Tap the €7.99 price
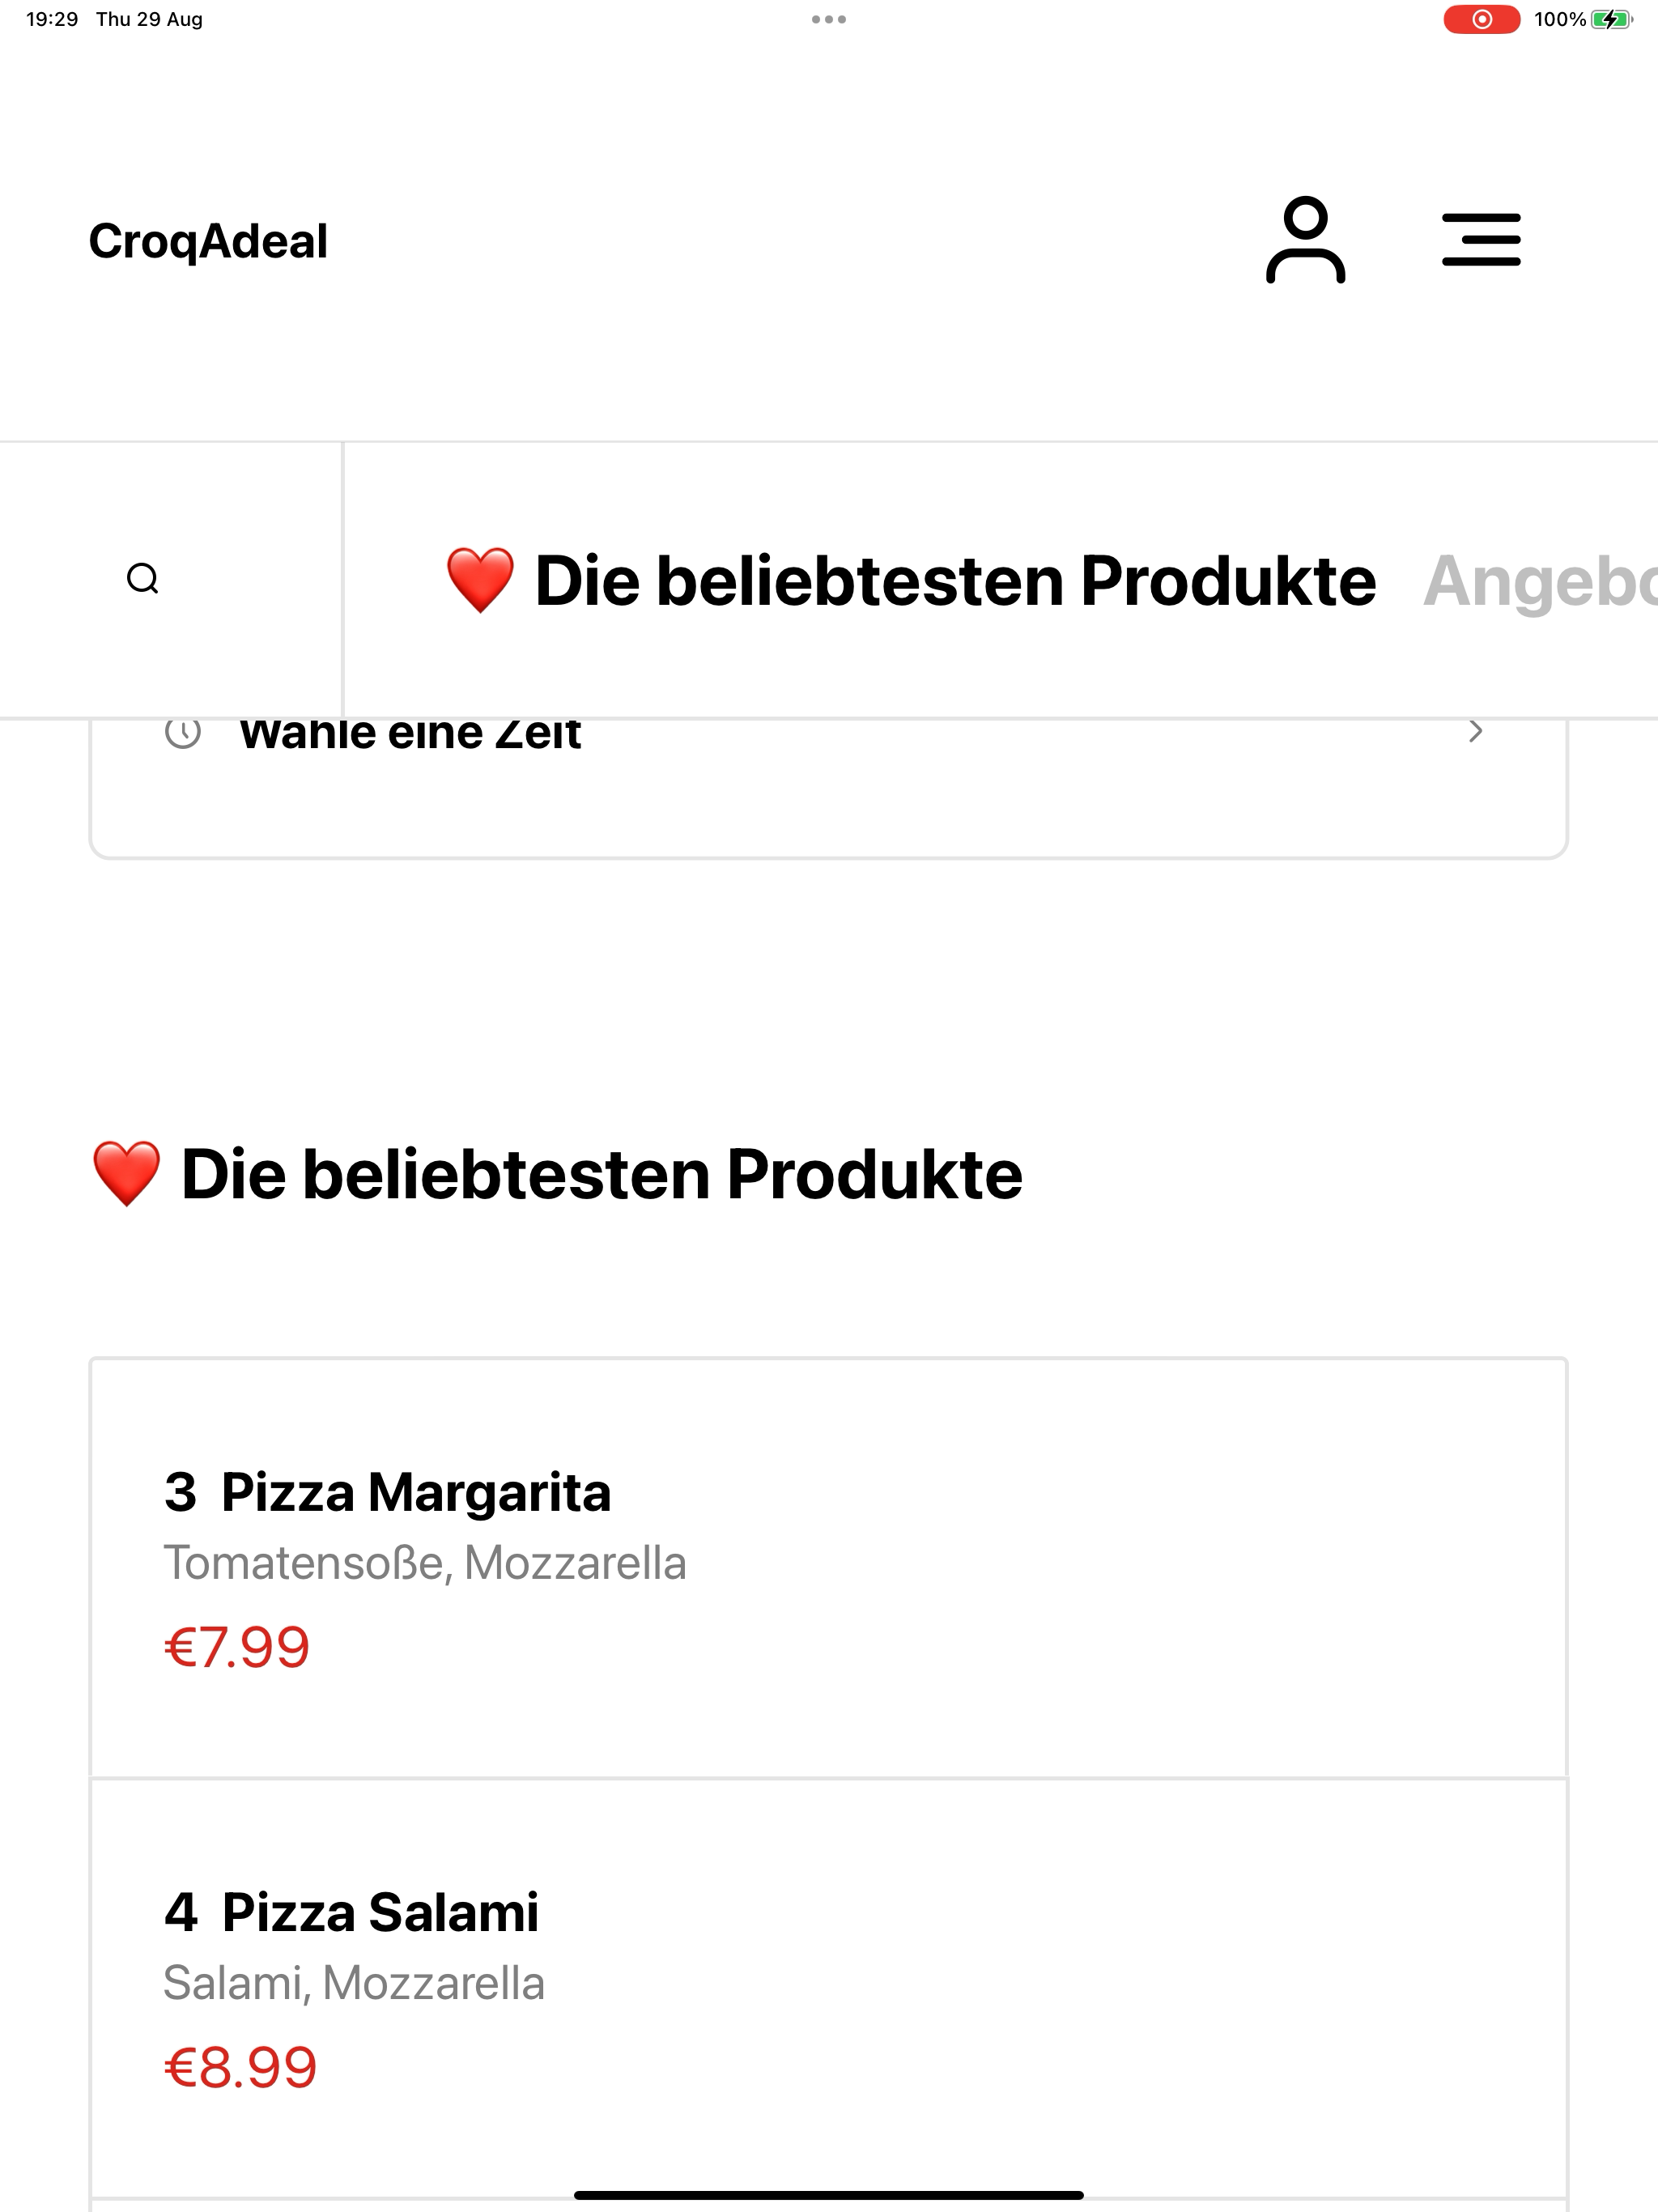Screen dimensions: 1658x2212 (237, 1647)
